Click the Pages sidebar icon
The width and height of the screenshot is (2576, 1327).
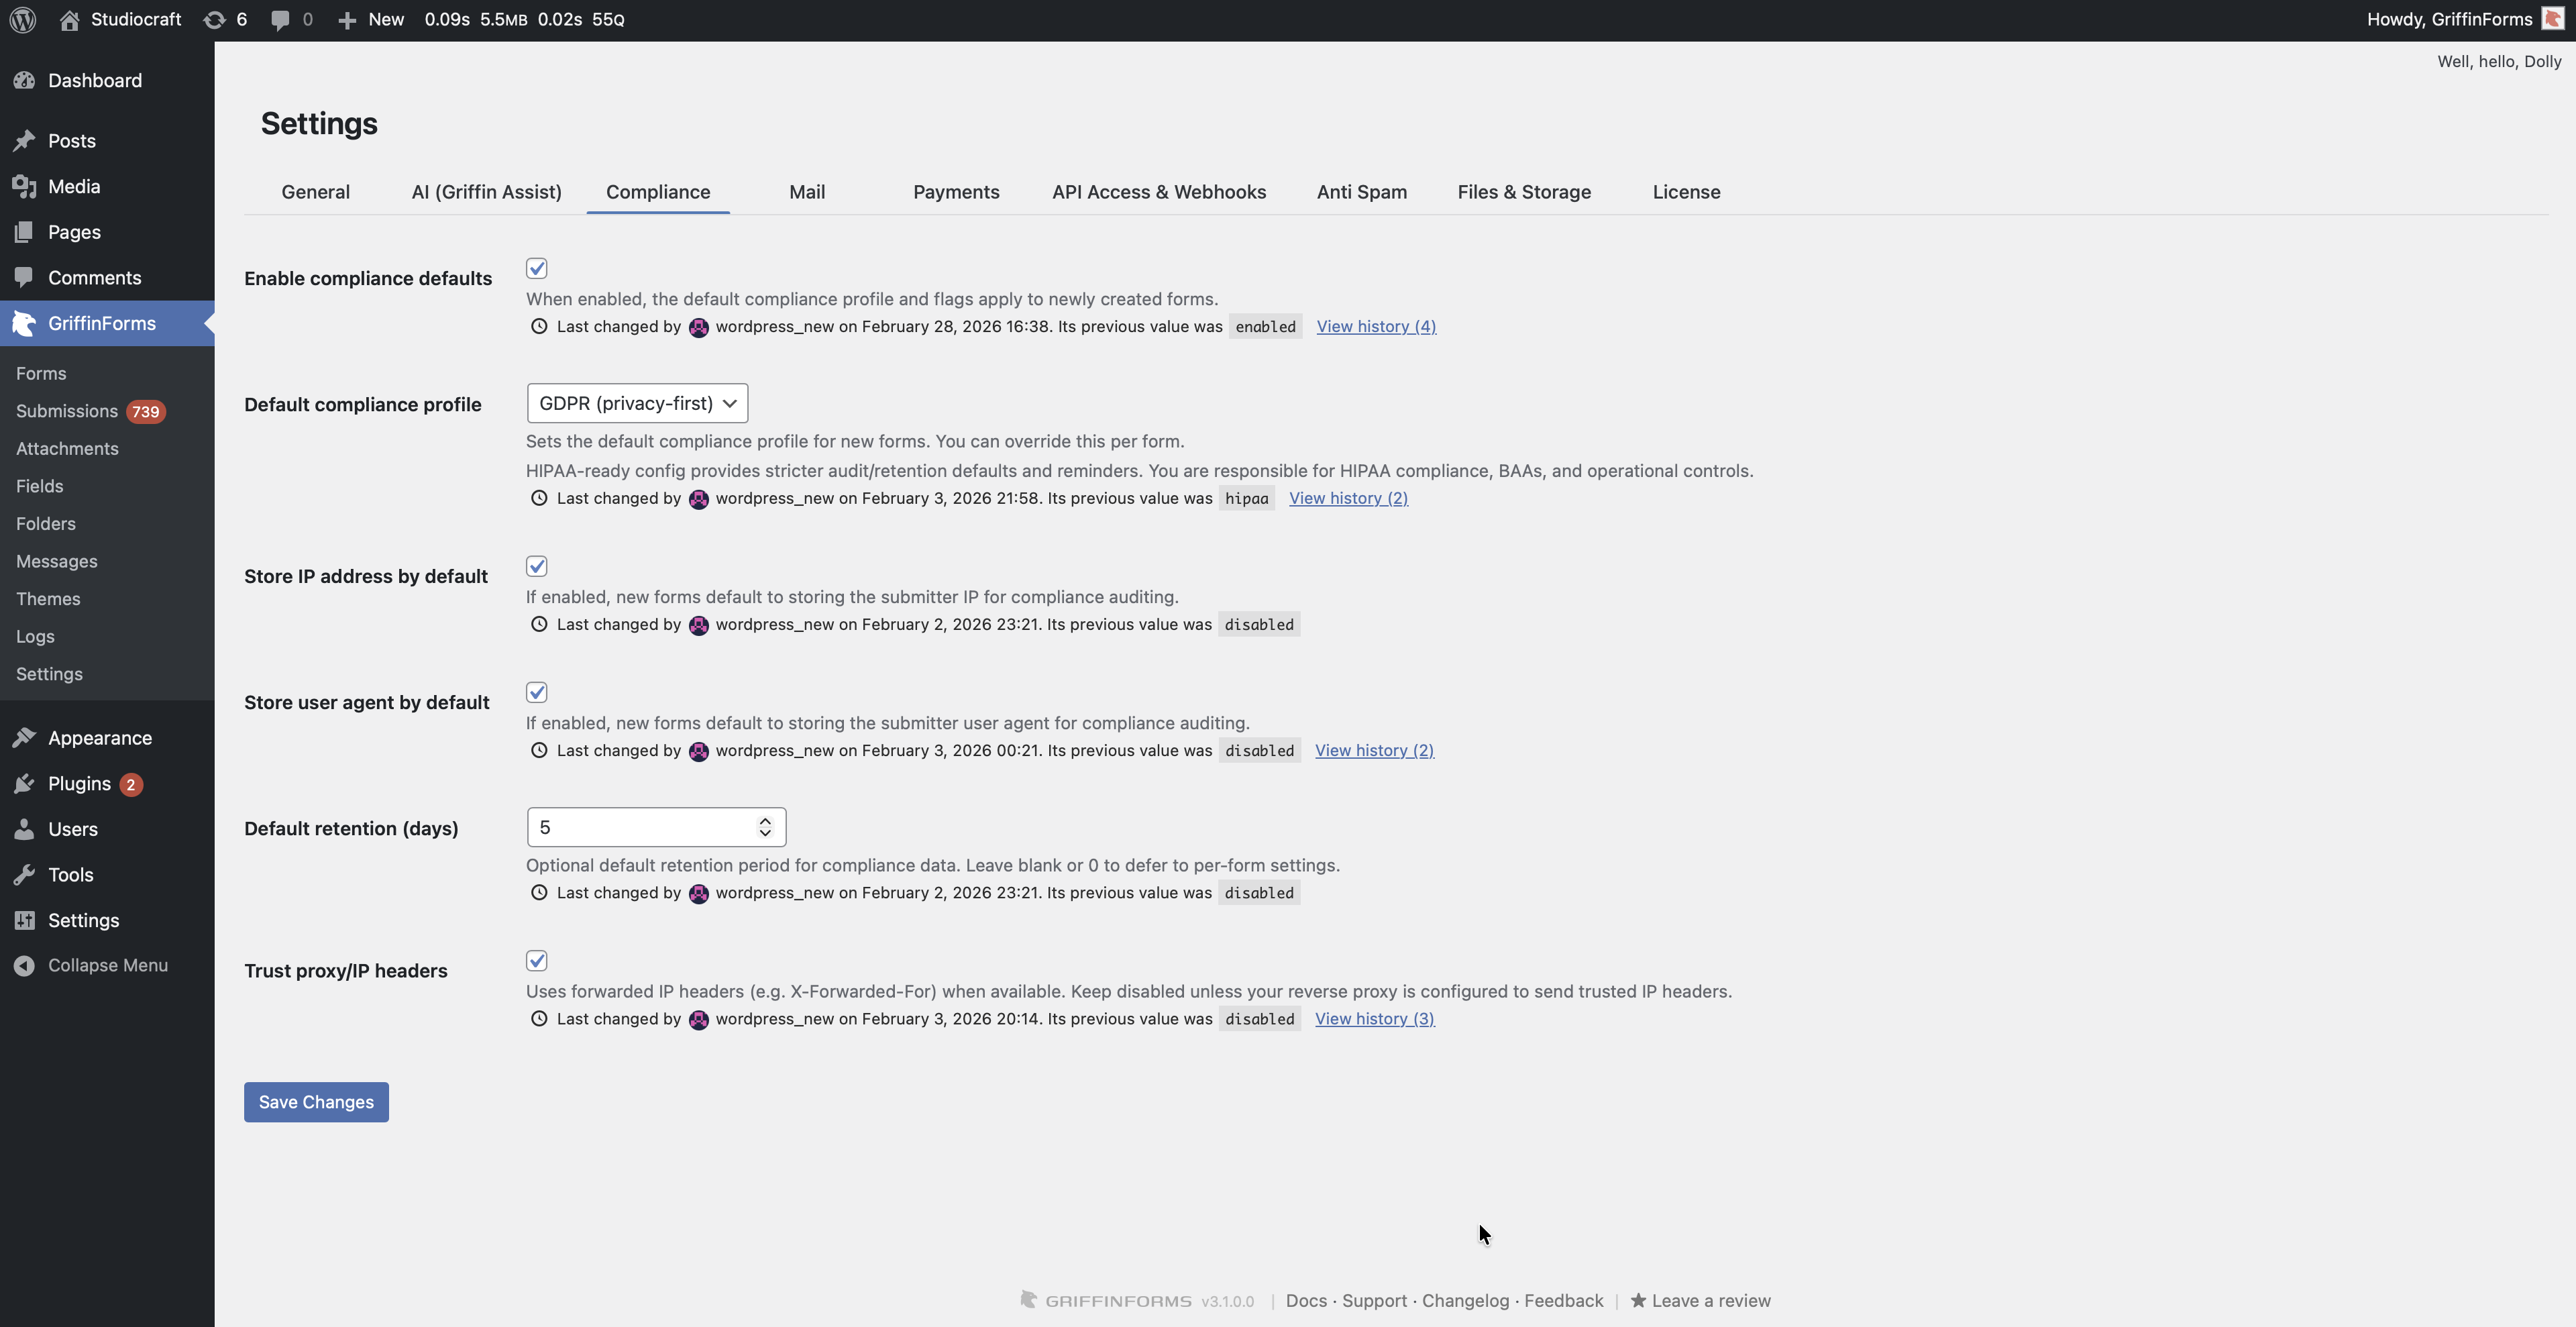[x=25, y=232]
